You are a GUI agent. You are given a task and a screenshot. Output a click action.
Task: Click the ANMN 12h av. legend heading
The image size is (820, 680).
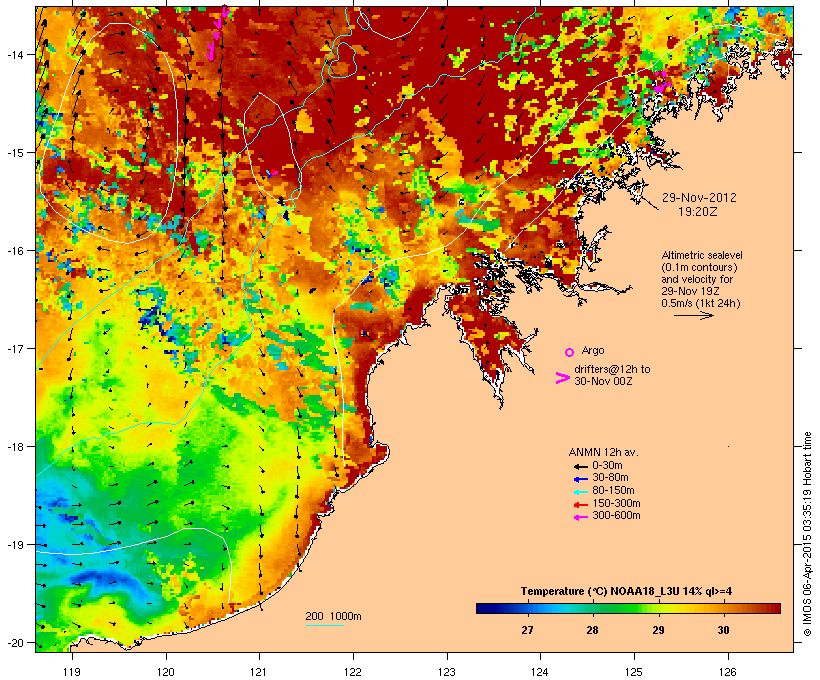(x=603, y=452)
